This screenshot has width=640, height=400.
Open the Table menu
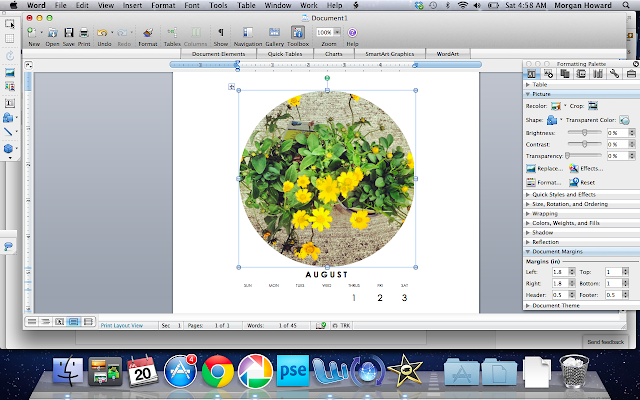[x=247, y=5]
